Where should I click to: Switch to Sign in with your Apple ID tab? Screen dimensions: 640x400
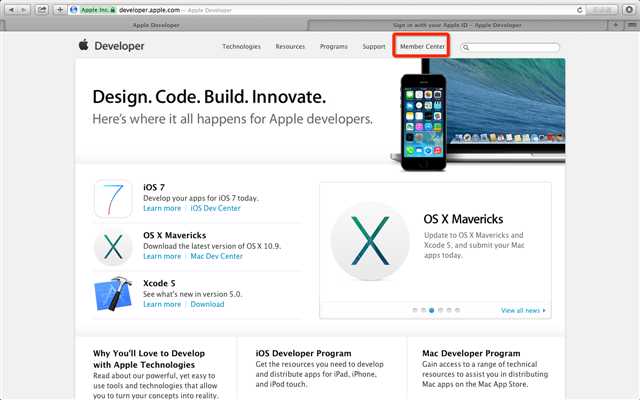pyautogui.click(x=457, y=25)
